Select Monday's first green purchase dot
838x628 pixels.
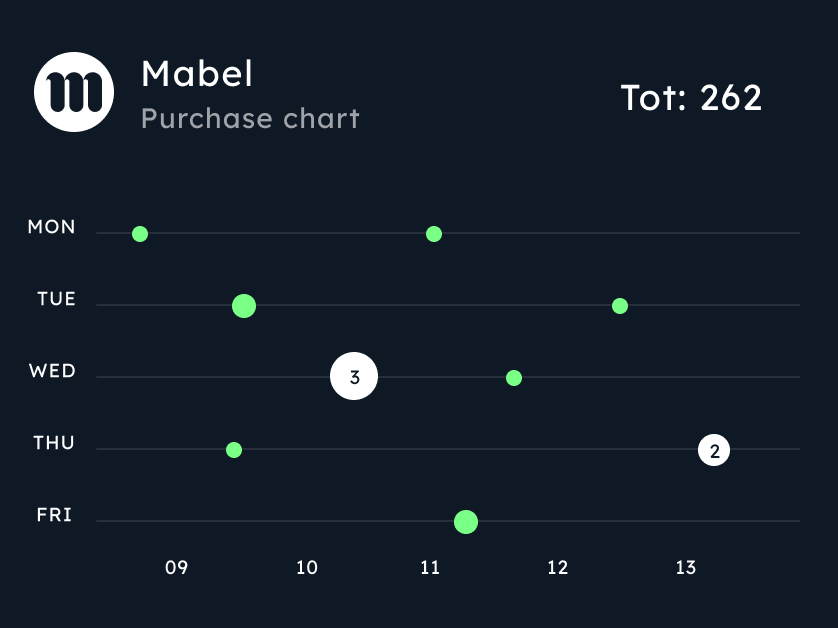[140, 234]
